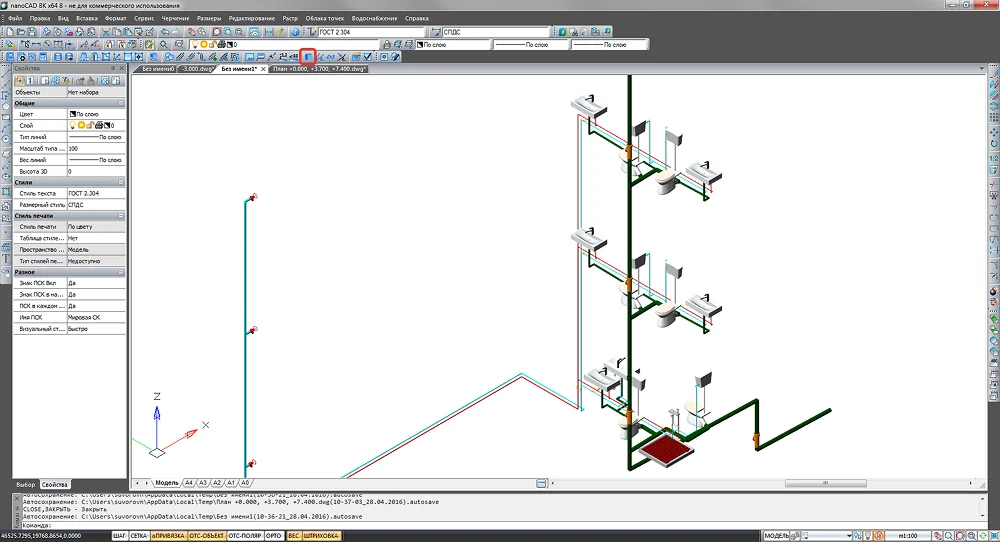Toggle ОРТО mode in status bar
This screenshot has height=542, width=1000.
point(273,536)
